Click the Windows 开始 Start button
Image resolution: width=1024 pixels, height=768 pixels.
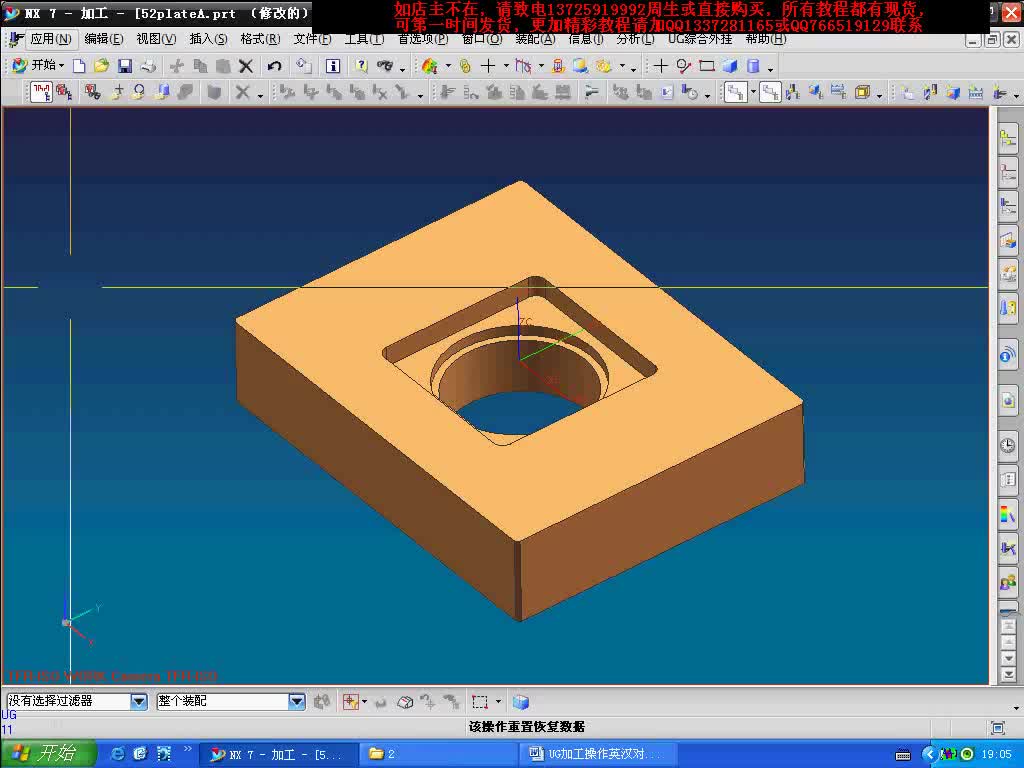(48, 754)
